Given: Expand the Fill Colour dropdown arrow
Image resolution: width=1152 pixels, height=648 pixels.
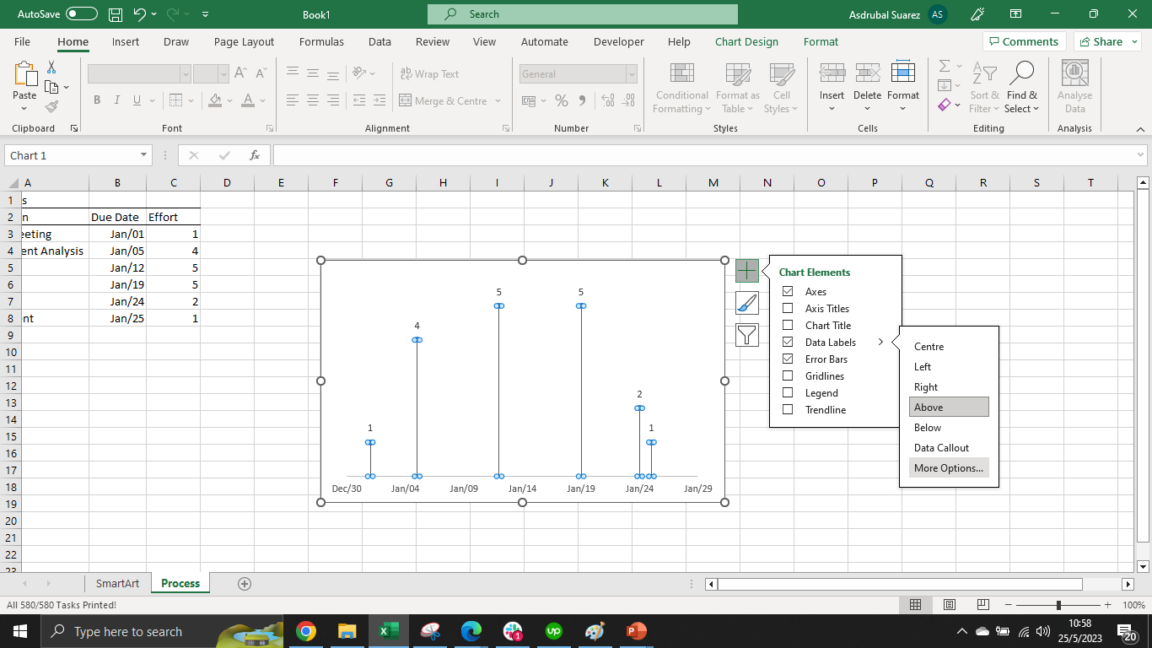Looking at the screenshot, I should pos(230,100).
